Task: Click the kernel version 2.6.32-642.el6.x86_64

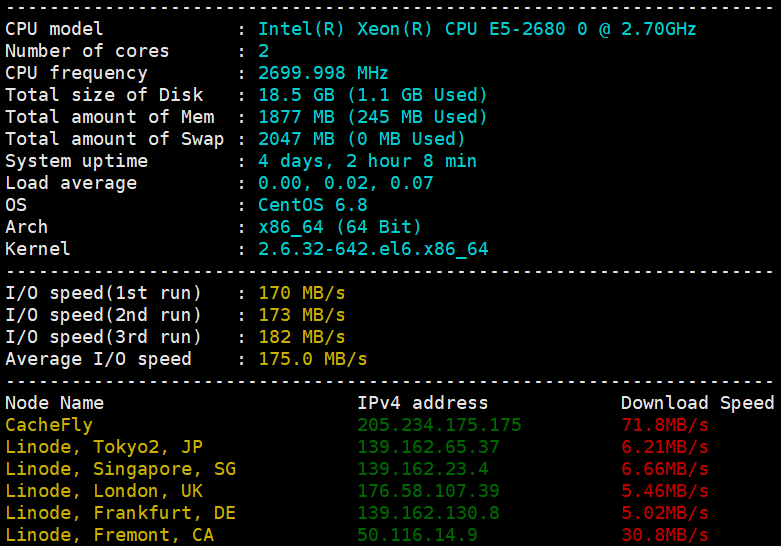Action: [x=373, y=249]
